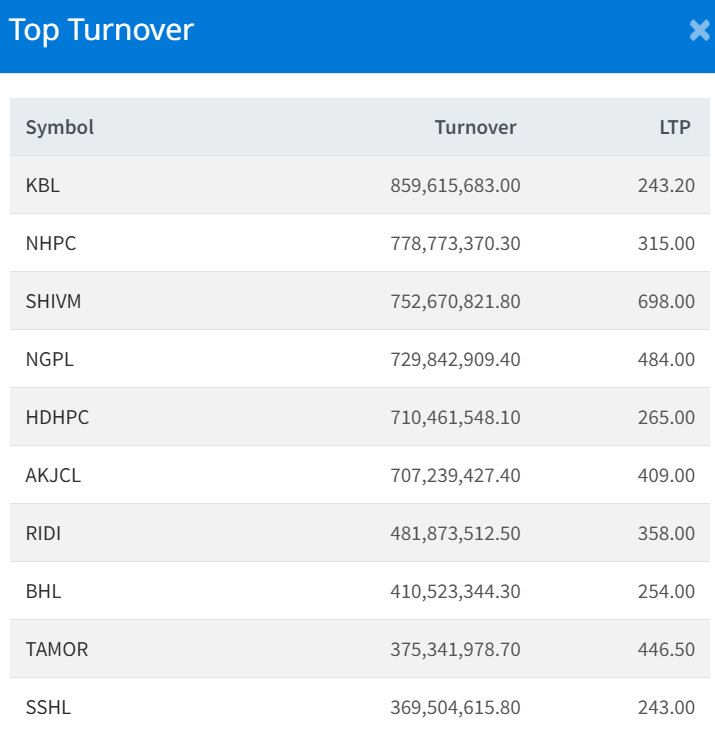Select RIDI turnover 481,873,512.50 cell

tap(455, 533)
